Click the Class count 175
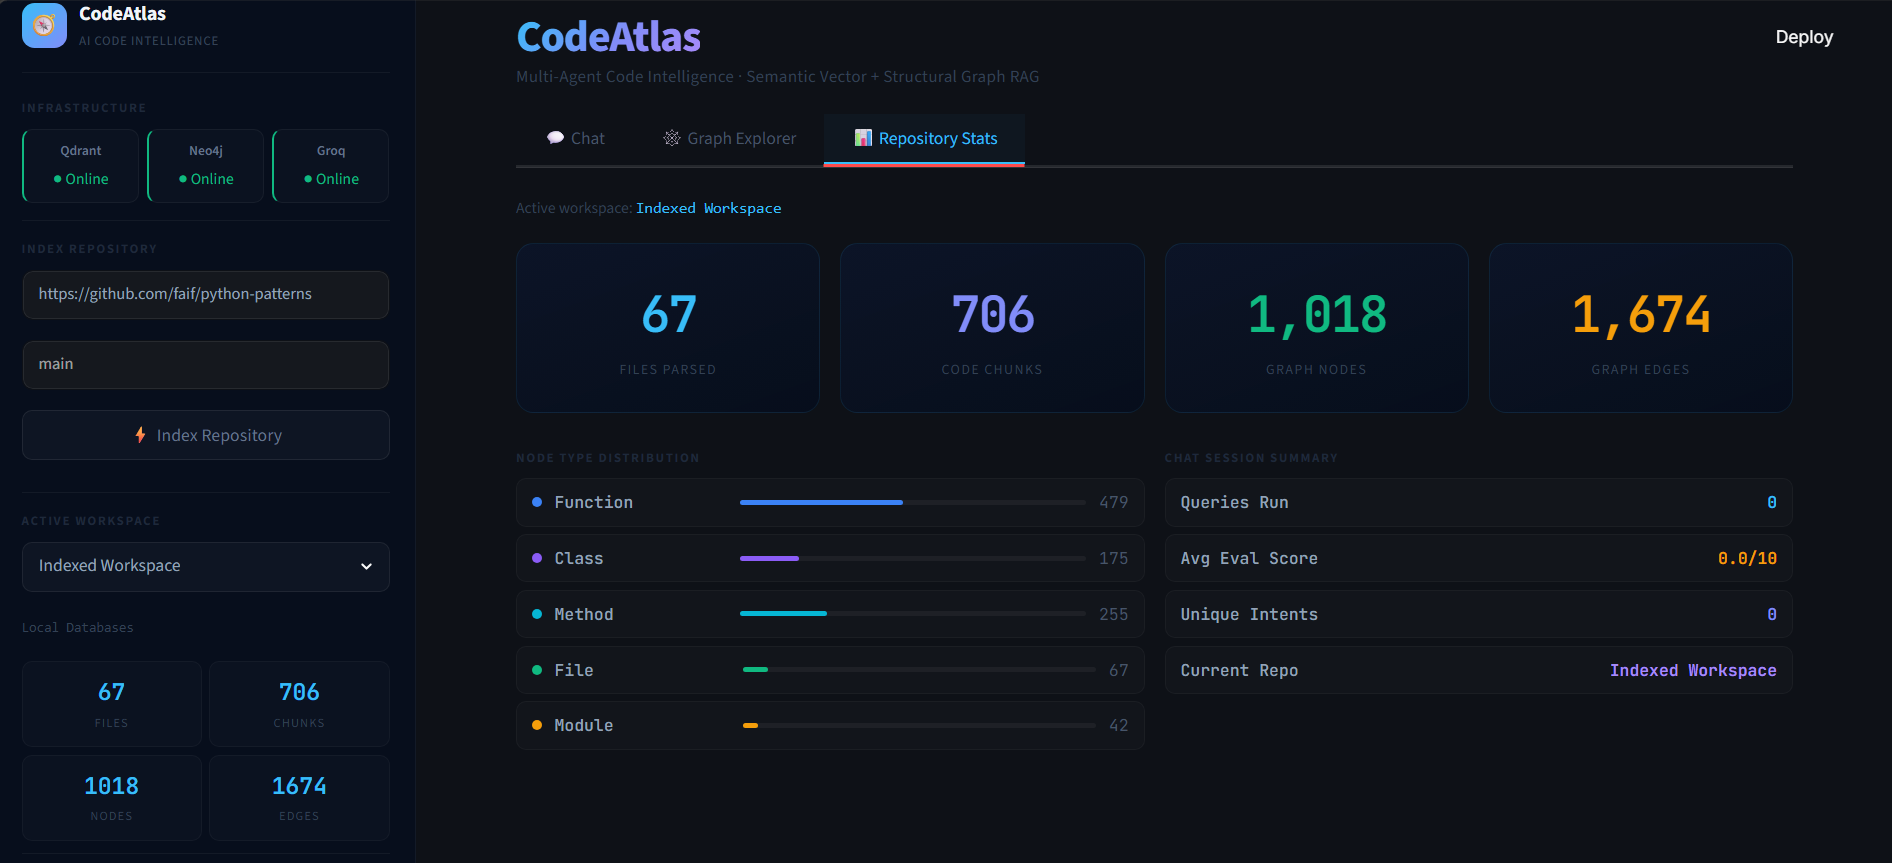Screen dimensions: 1892x863 (1114, 558)
